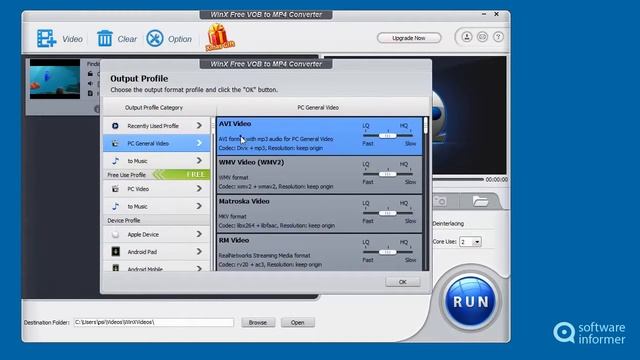Select the AVI Video profile

coord(319,136)
